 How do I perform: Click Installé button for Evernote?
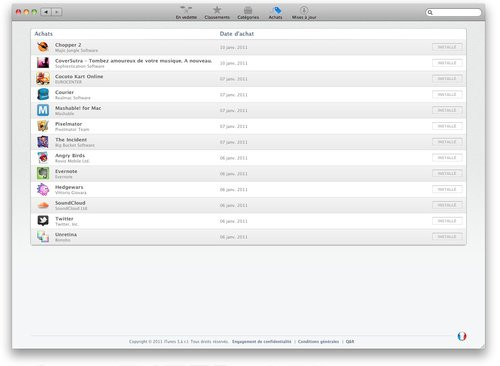tap(447, 174)
